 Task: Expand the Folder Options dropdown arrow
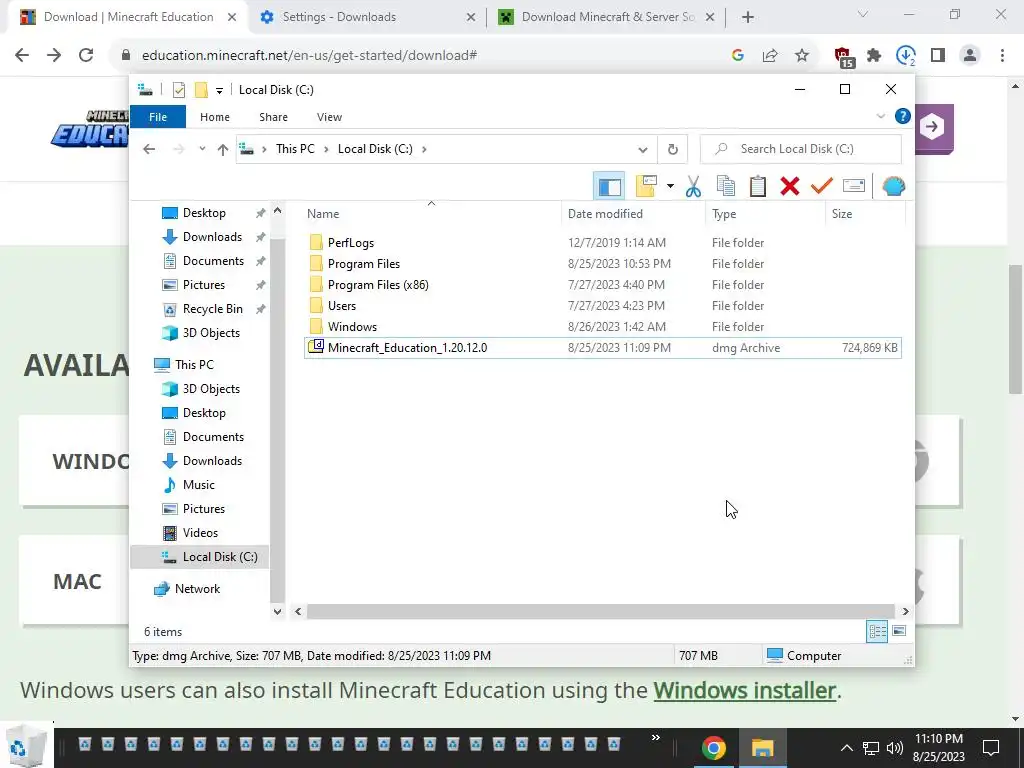click(670, 187)
